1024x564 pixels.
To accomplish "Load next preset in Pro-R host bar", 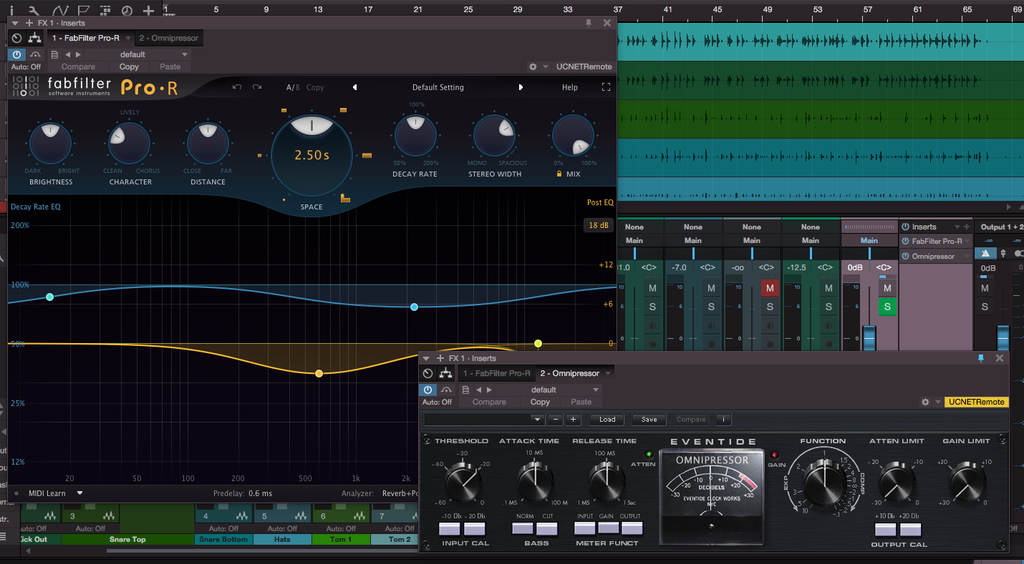I will 78,55.
